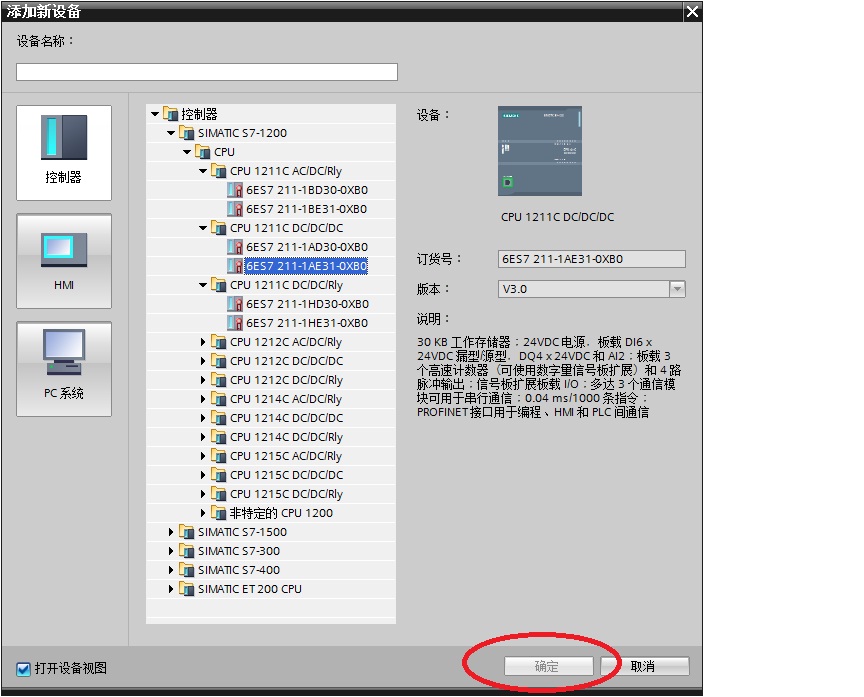864x697 pixels.
Task: Toggle the 打开设备视图 checkbox
Action: click(x=23, y=669)
